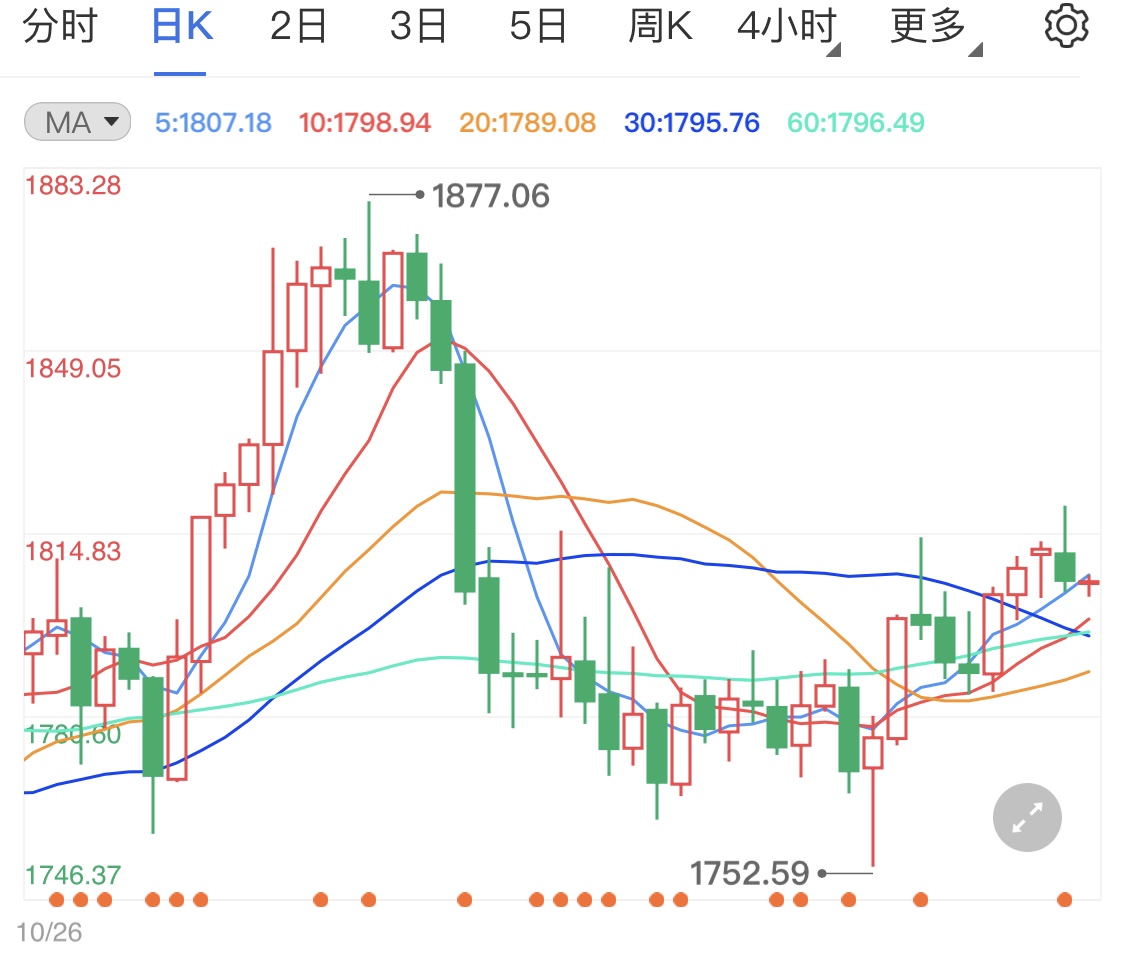Toggle the 周K weekly candle view
Viewport: 1125px width, 961px height.
(x=659, y=27)
